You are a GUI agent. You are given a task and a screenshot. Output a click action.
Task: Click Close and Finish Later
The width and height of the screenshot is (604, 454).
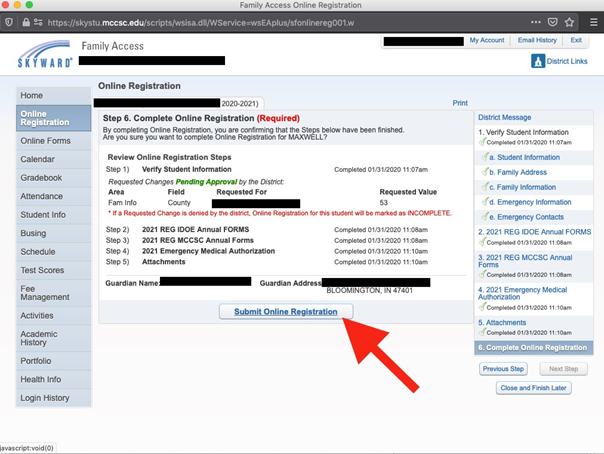(x=532, y=387)
